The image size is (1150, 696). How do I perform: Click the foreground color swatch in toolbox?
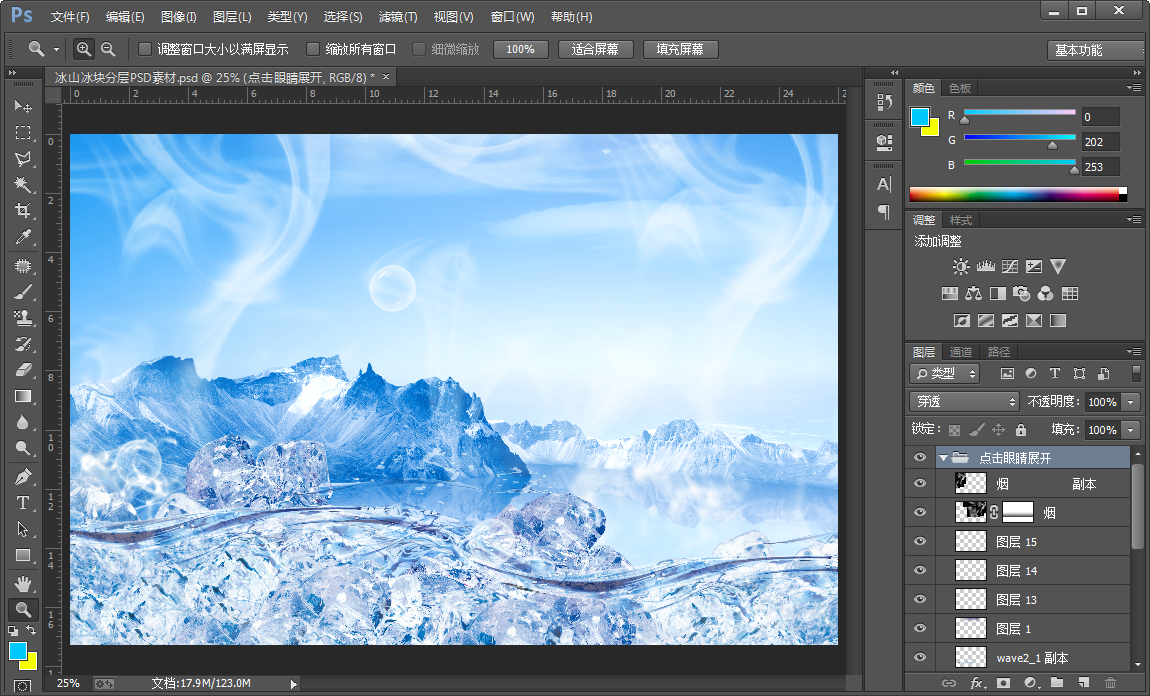[18, 651]
